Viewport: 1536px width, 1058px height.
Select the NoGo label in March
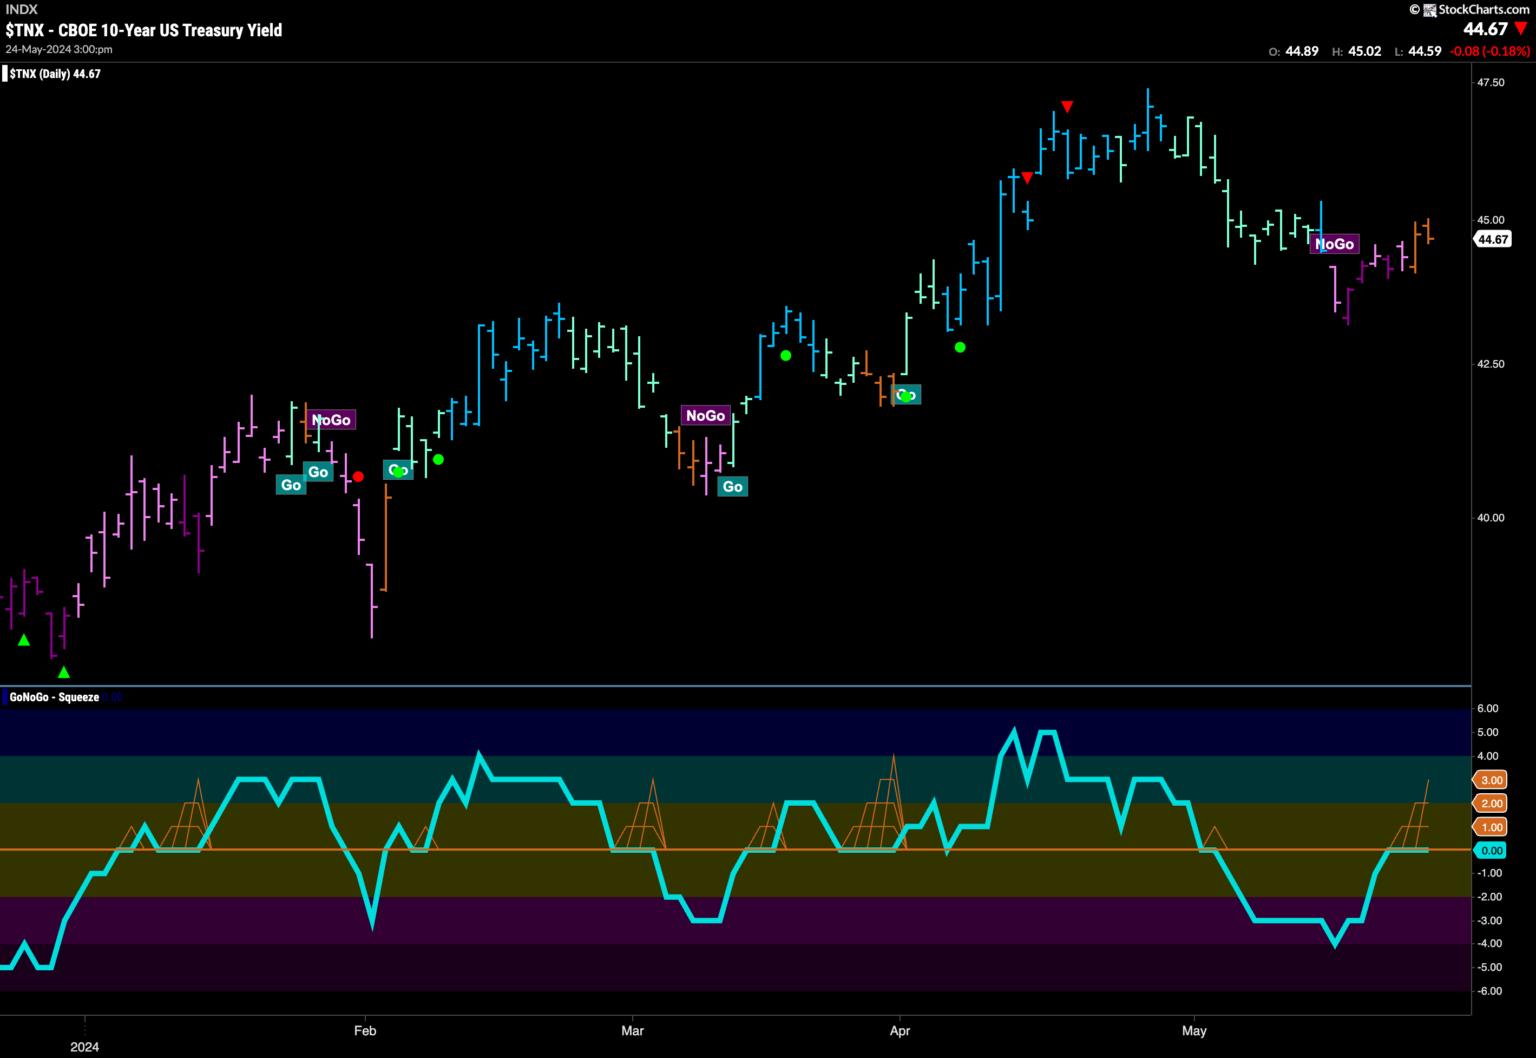(704, 415)
